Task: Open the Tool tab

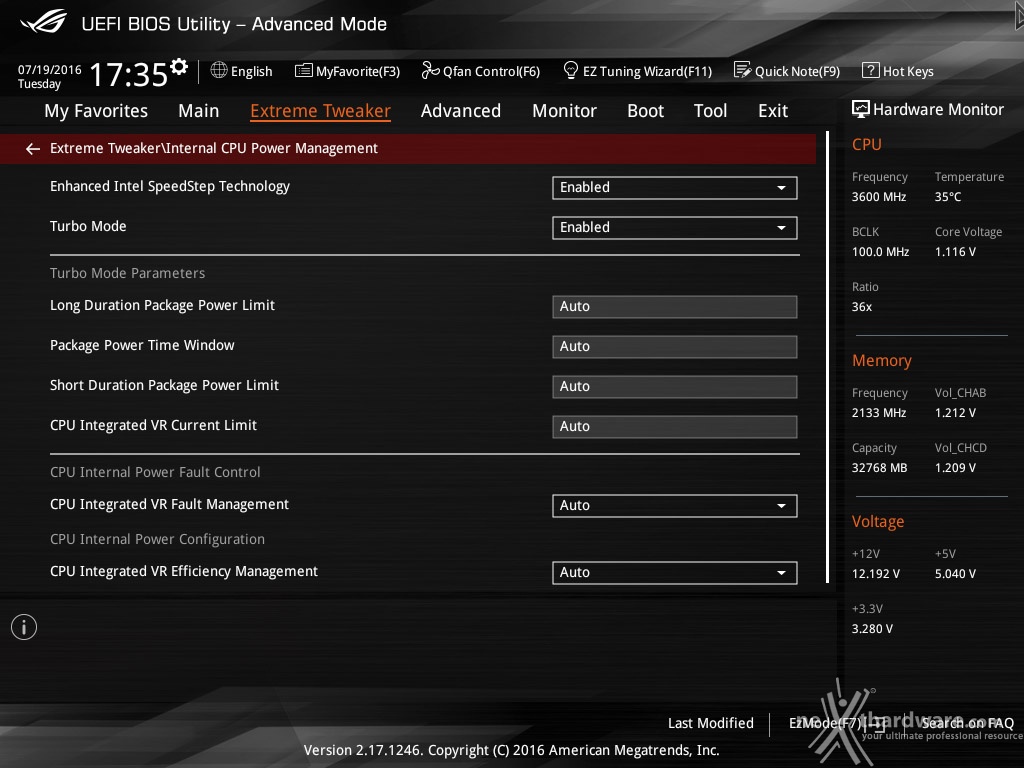Action: click(x=711, y=111)
